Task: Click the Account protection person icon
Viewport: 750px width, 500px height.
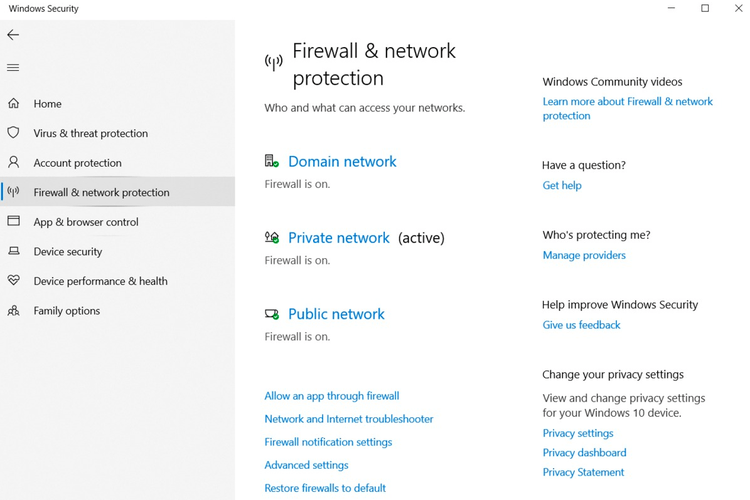Action: pos(13,162)
